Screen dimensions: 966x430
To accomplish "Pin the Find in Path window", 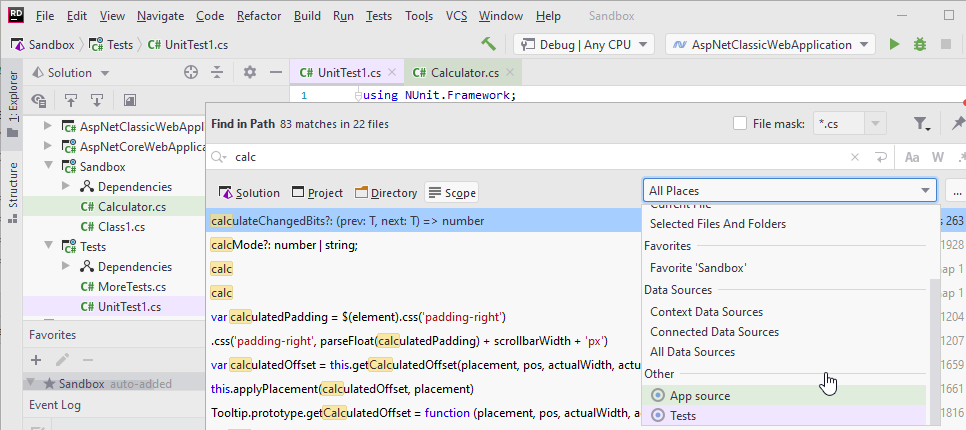I will 958,123.
